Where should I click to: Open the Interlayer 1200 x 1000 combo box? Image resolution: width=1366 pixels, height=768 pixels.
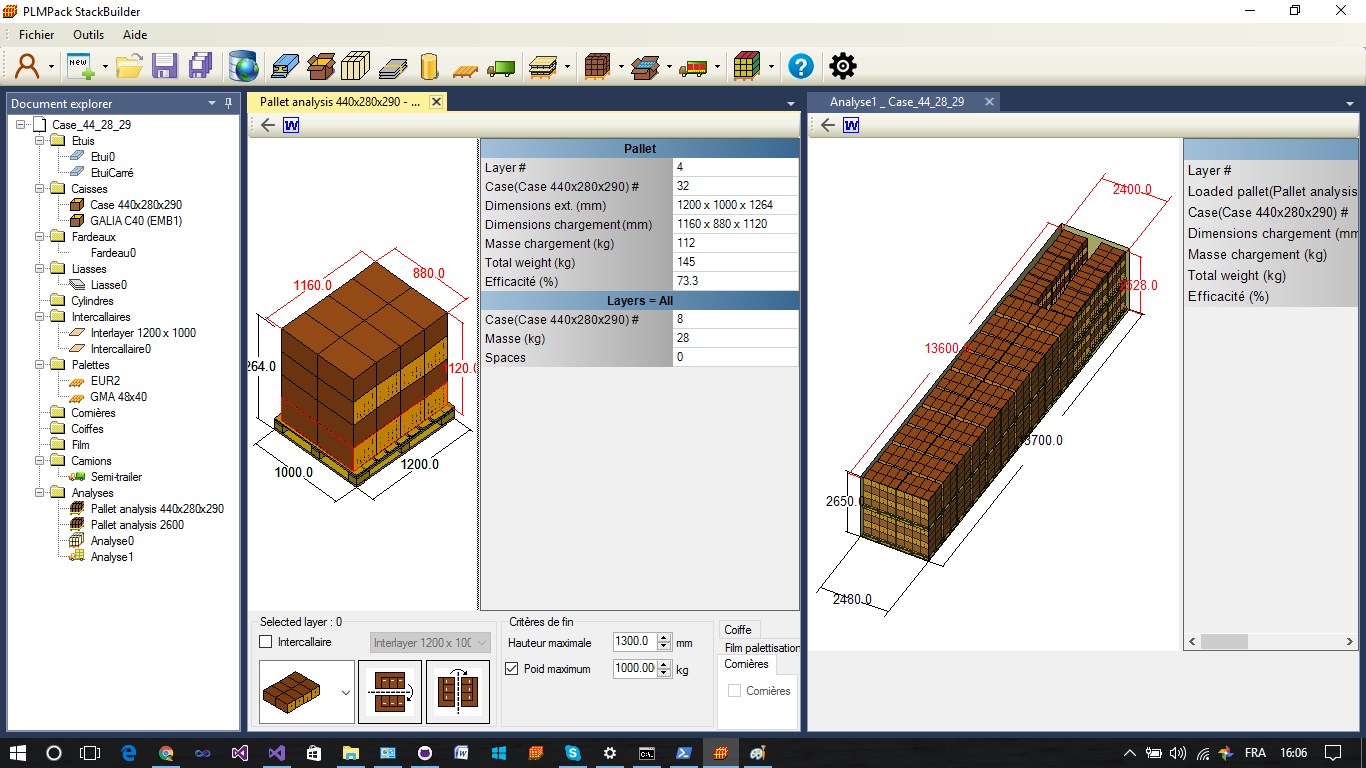click(430, 642)
